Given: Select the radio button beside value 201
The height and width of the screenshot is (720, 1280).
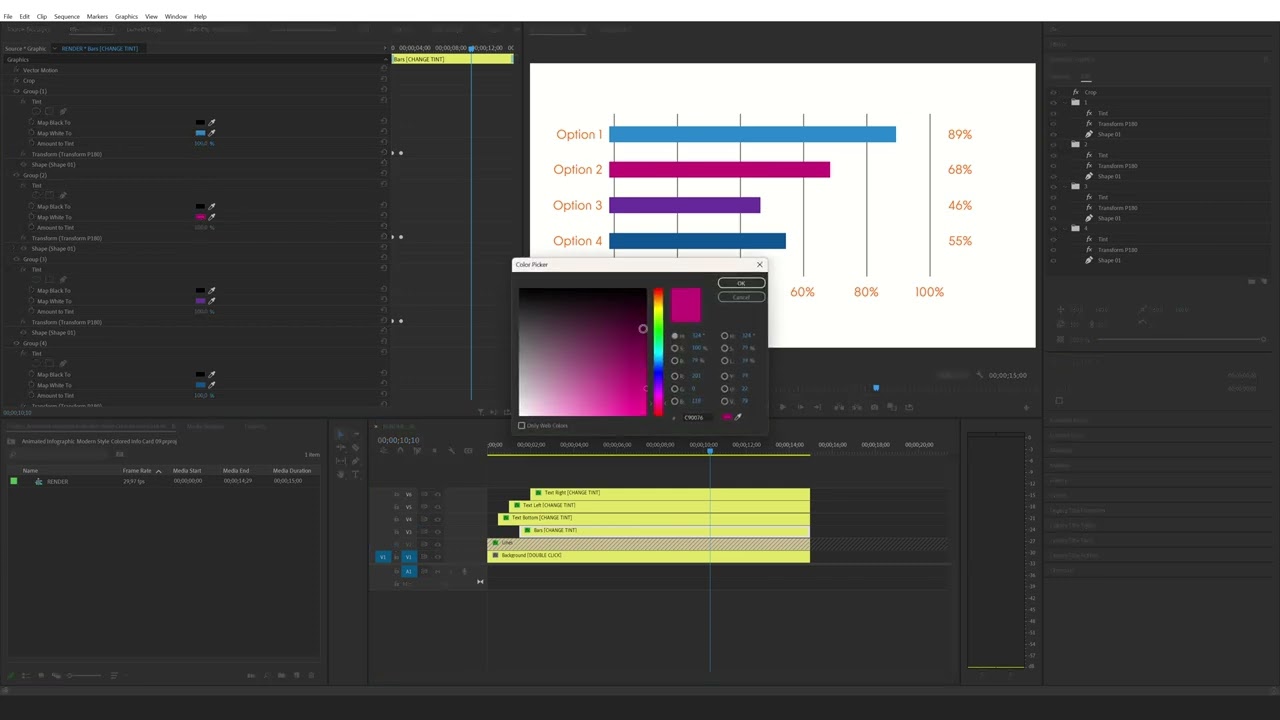Looking at the screenshot, I should 675,376.
